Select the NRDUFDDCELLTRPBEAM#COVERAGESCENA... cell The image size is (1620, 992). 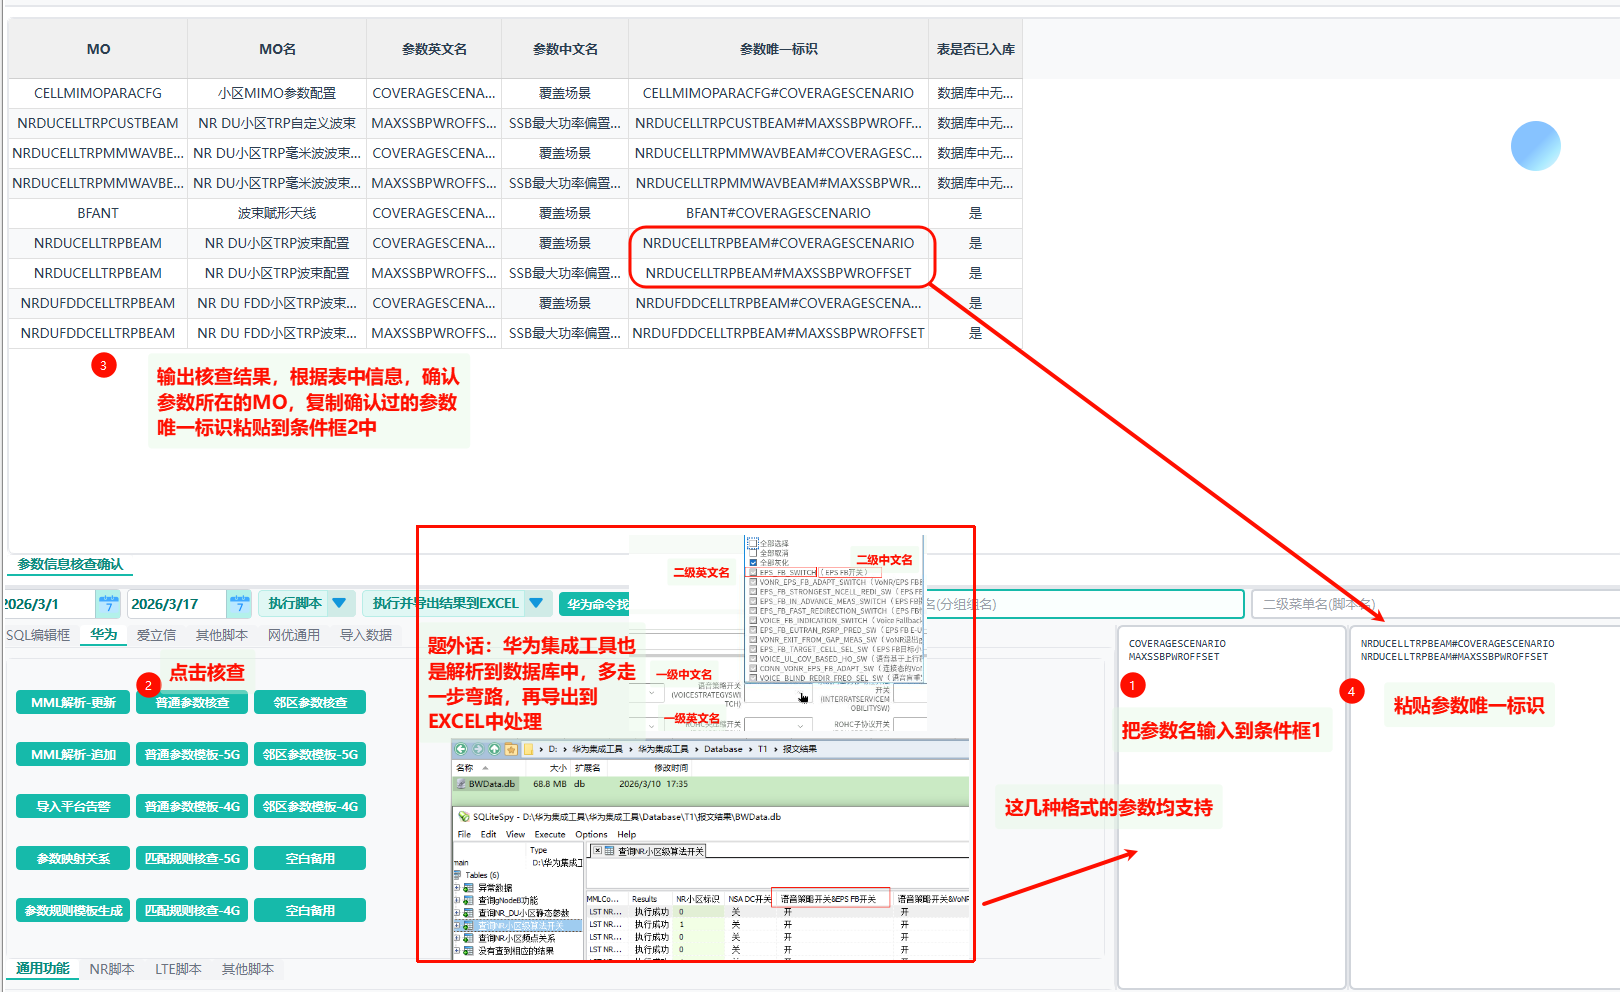(778, 303)
